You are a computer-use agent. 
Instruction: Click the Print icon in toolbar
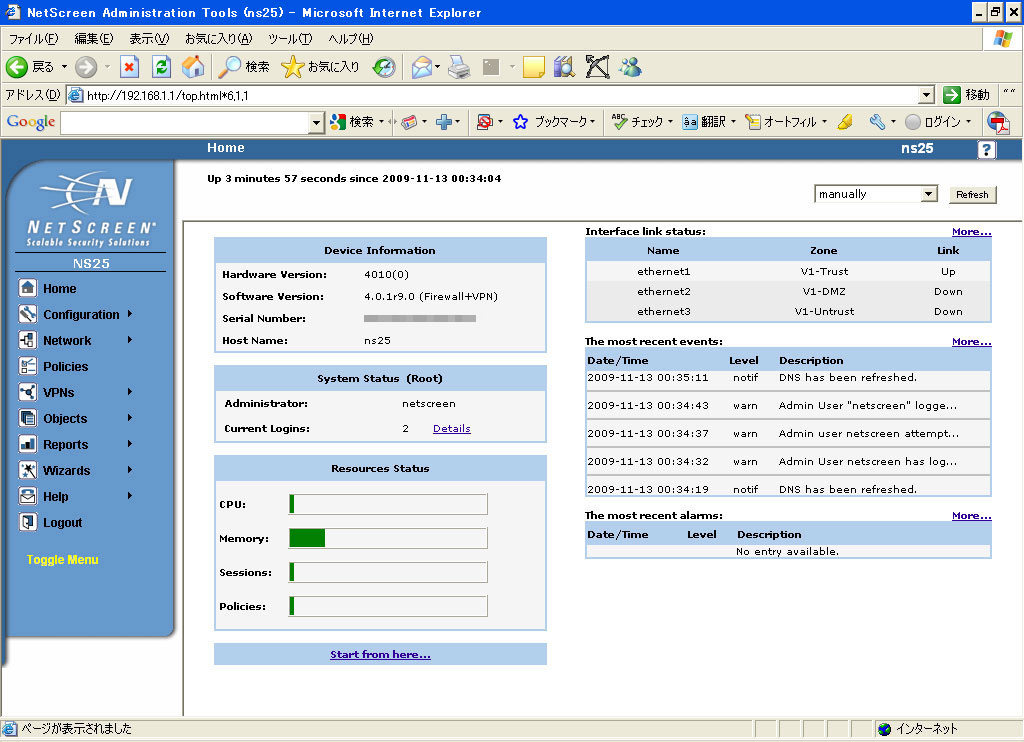[x=459, y=67]
